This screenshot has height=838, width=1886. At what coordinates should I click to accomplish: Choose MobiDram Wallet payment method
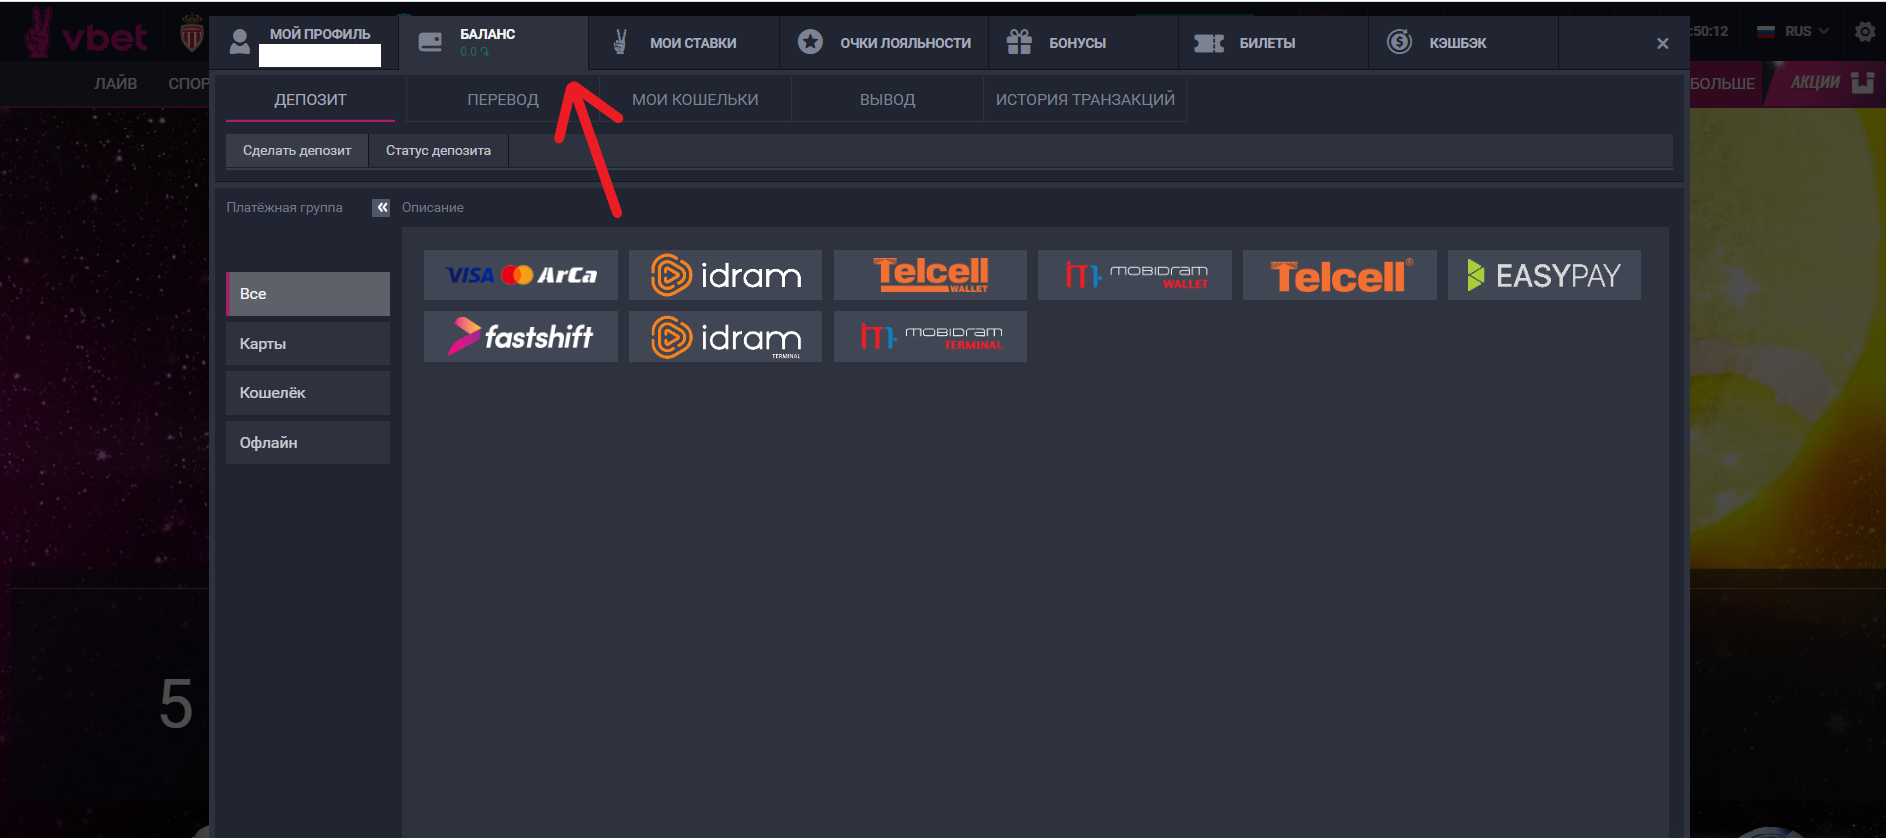(x=1135, y=275)
